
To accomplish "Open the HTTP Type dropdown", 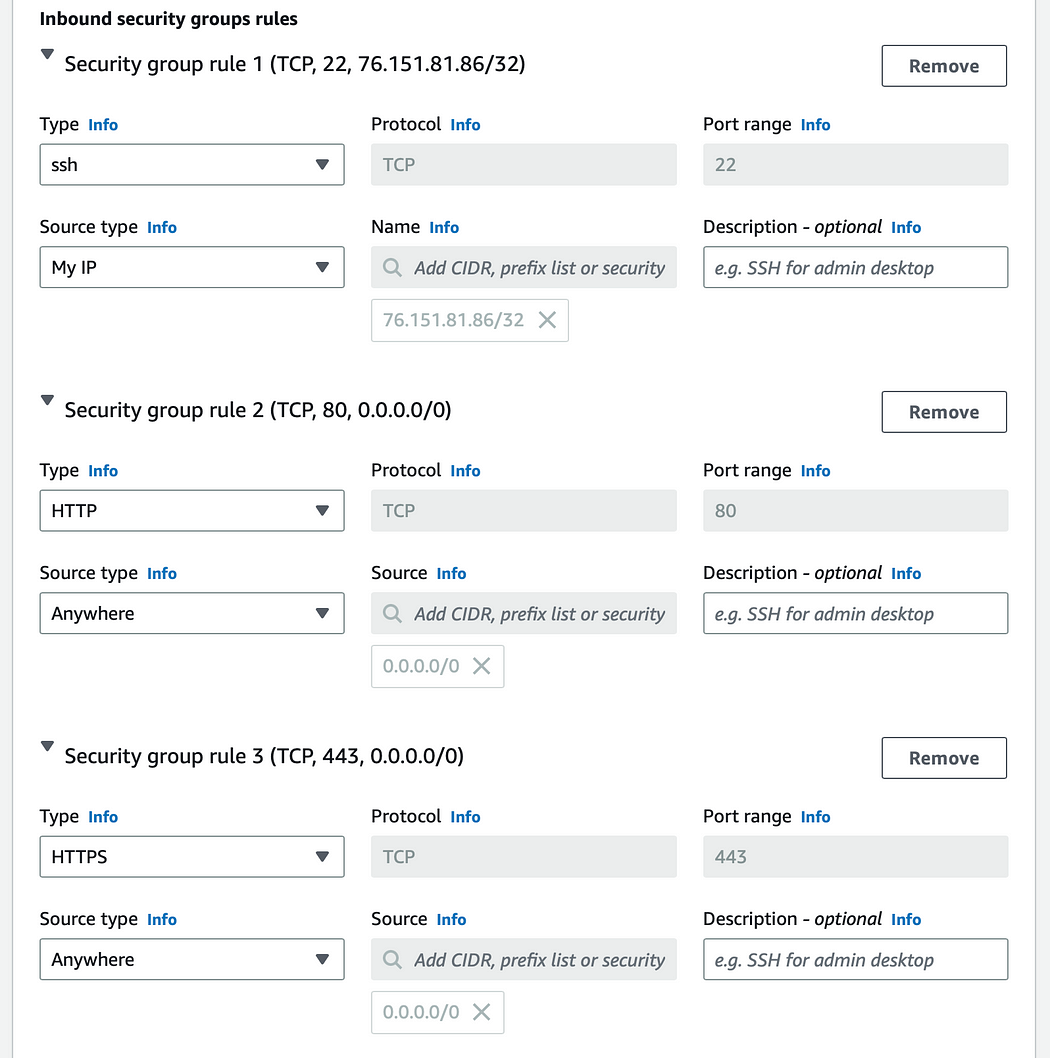I will 192,511.
